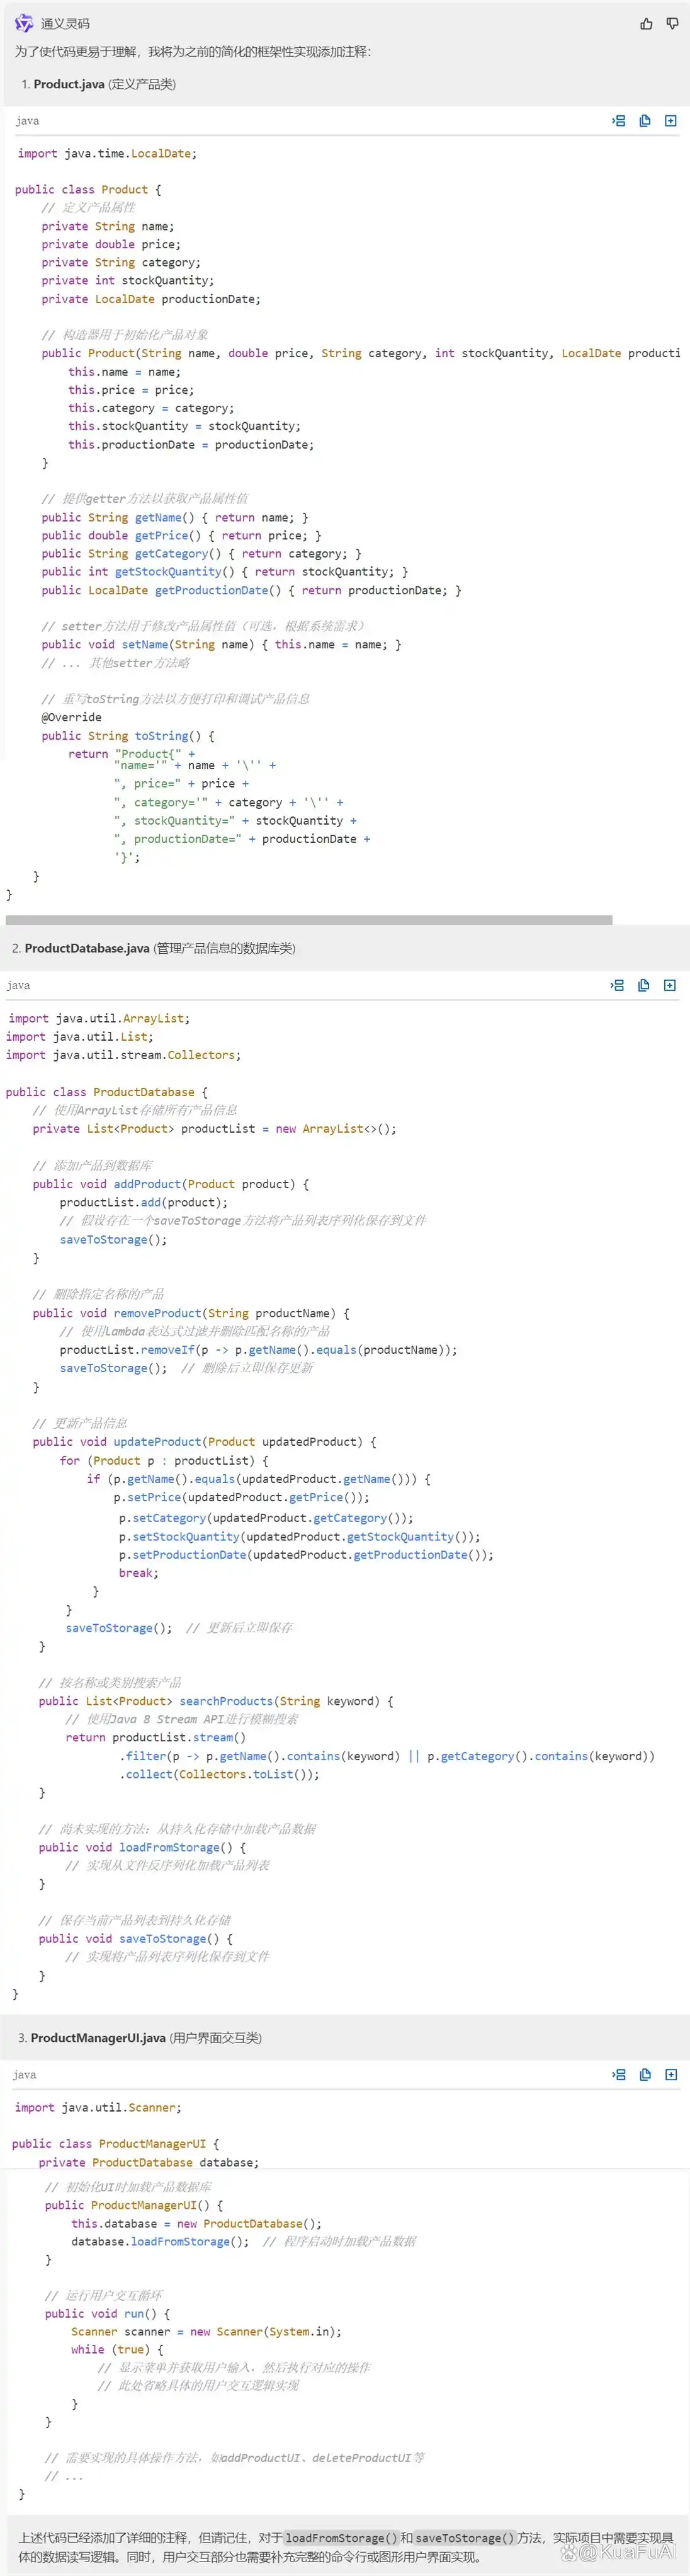690x2576 pixels.
Task: Insert Product.java code at cursor
Action: pos(619,121)
